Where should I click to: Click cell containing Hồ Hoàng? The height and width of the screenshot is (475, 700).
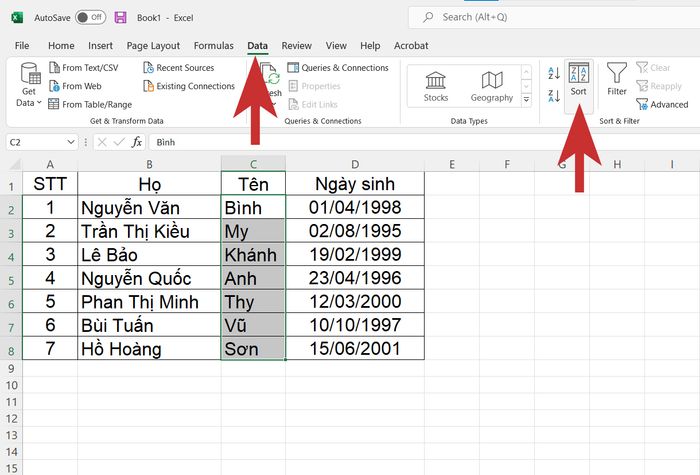(x=149, y=348)
